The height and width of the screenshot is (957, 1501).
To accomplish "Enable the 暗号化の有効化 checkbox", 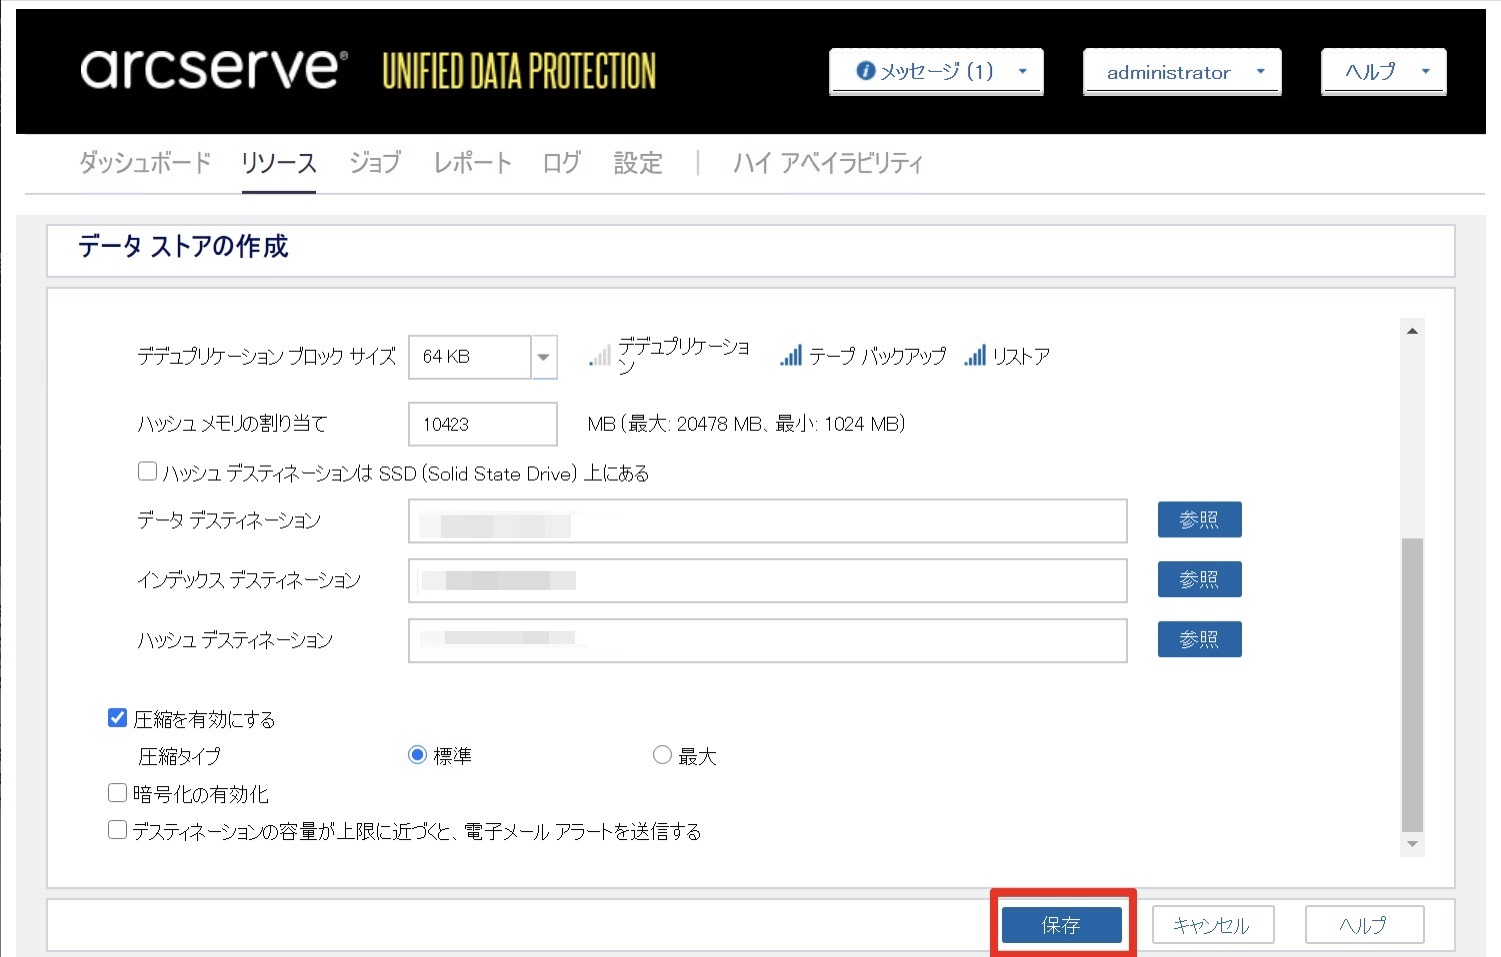I will click(x=118, y=793).
